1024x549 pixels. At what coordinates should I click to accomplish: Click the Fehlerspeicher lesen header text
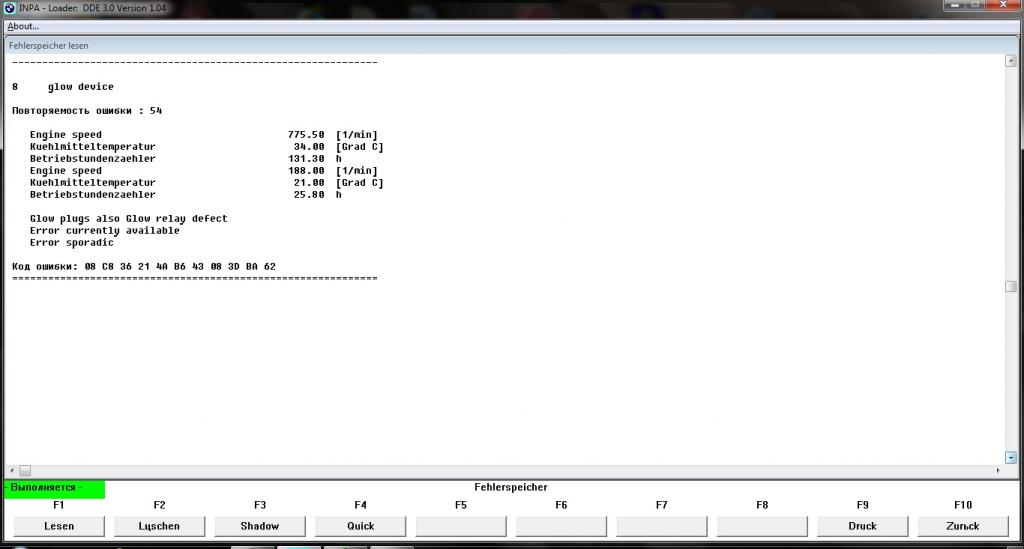pos(48,46)
